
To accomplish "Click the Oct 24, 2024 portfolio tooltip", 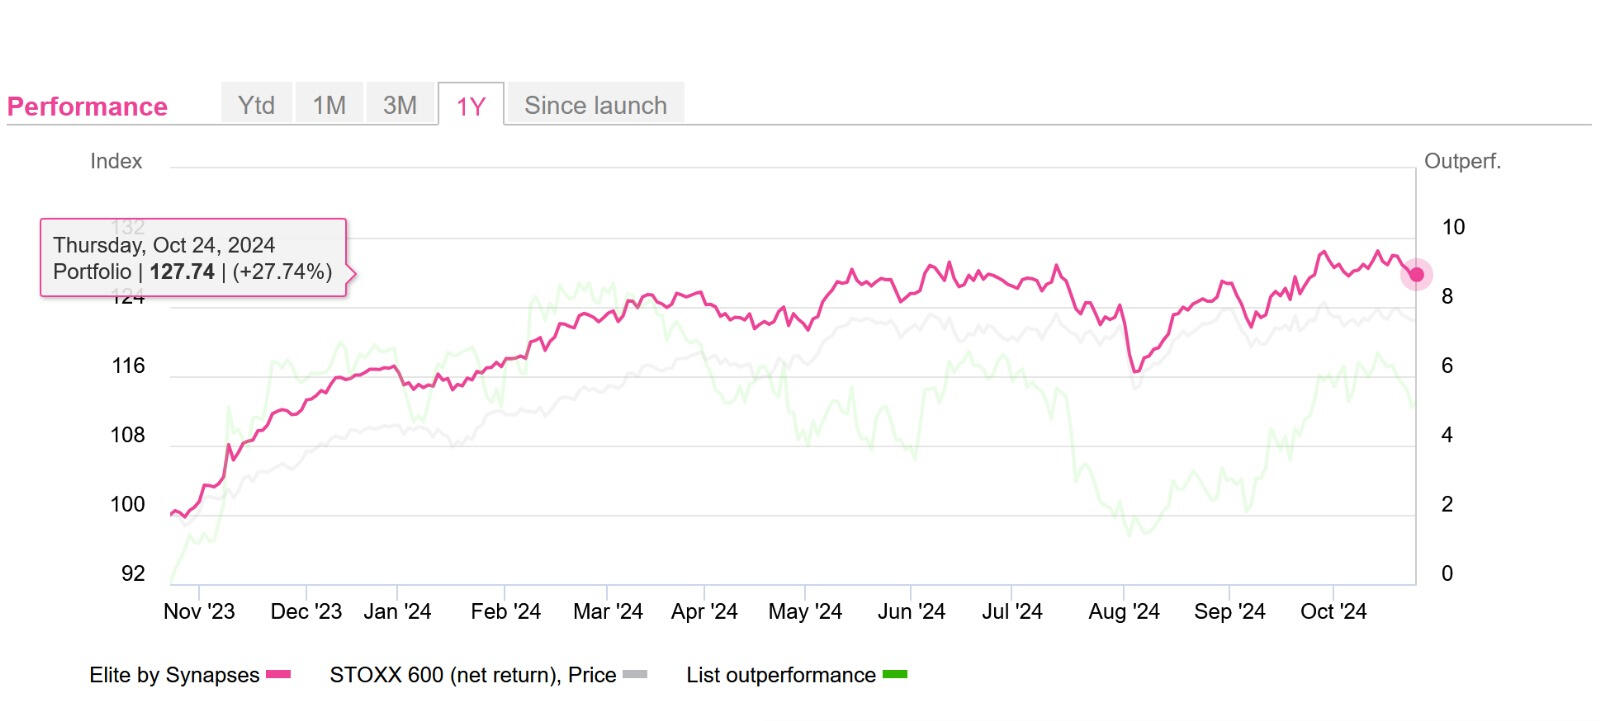I will point(193,258).
